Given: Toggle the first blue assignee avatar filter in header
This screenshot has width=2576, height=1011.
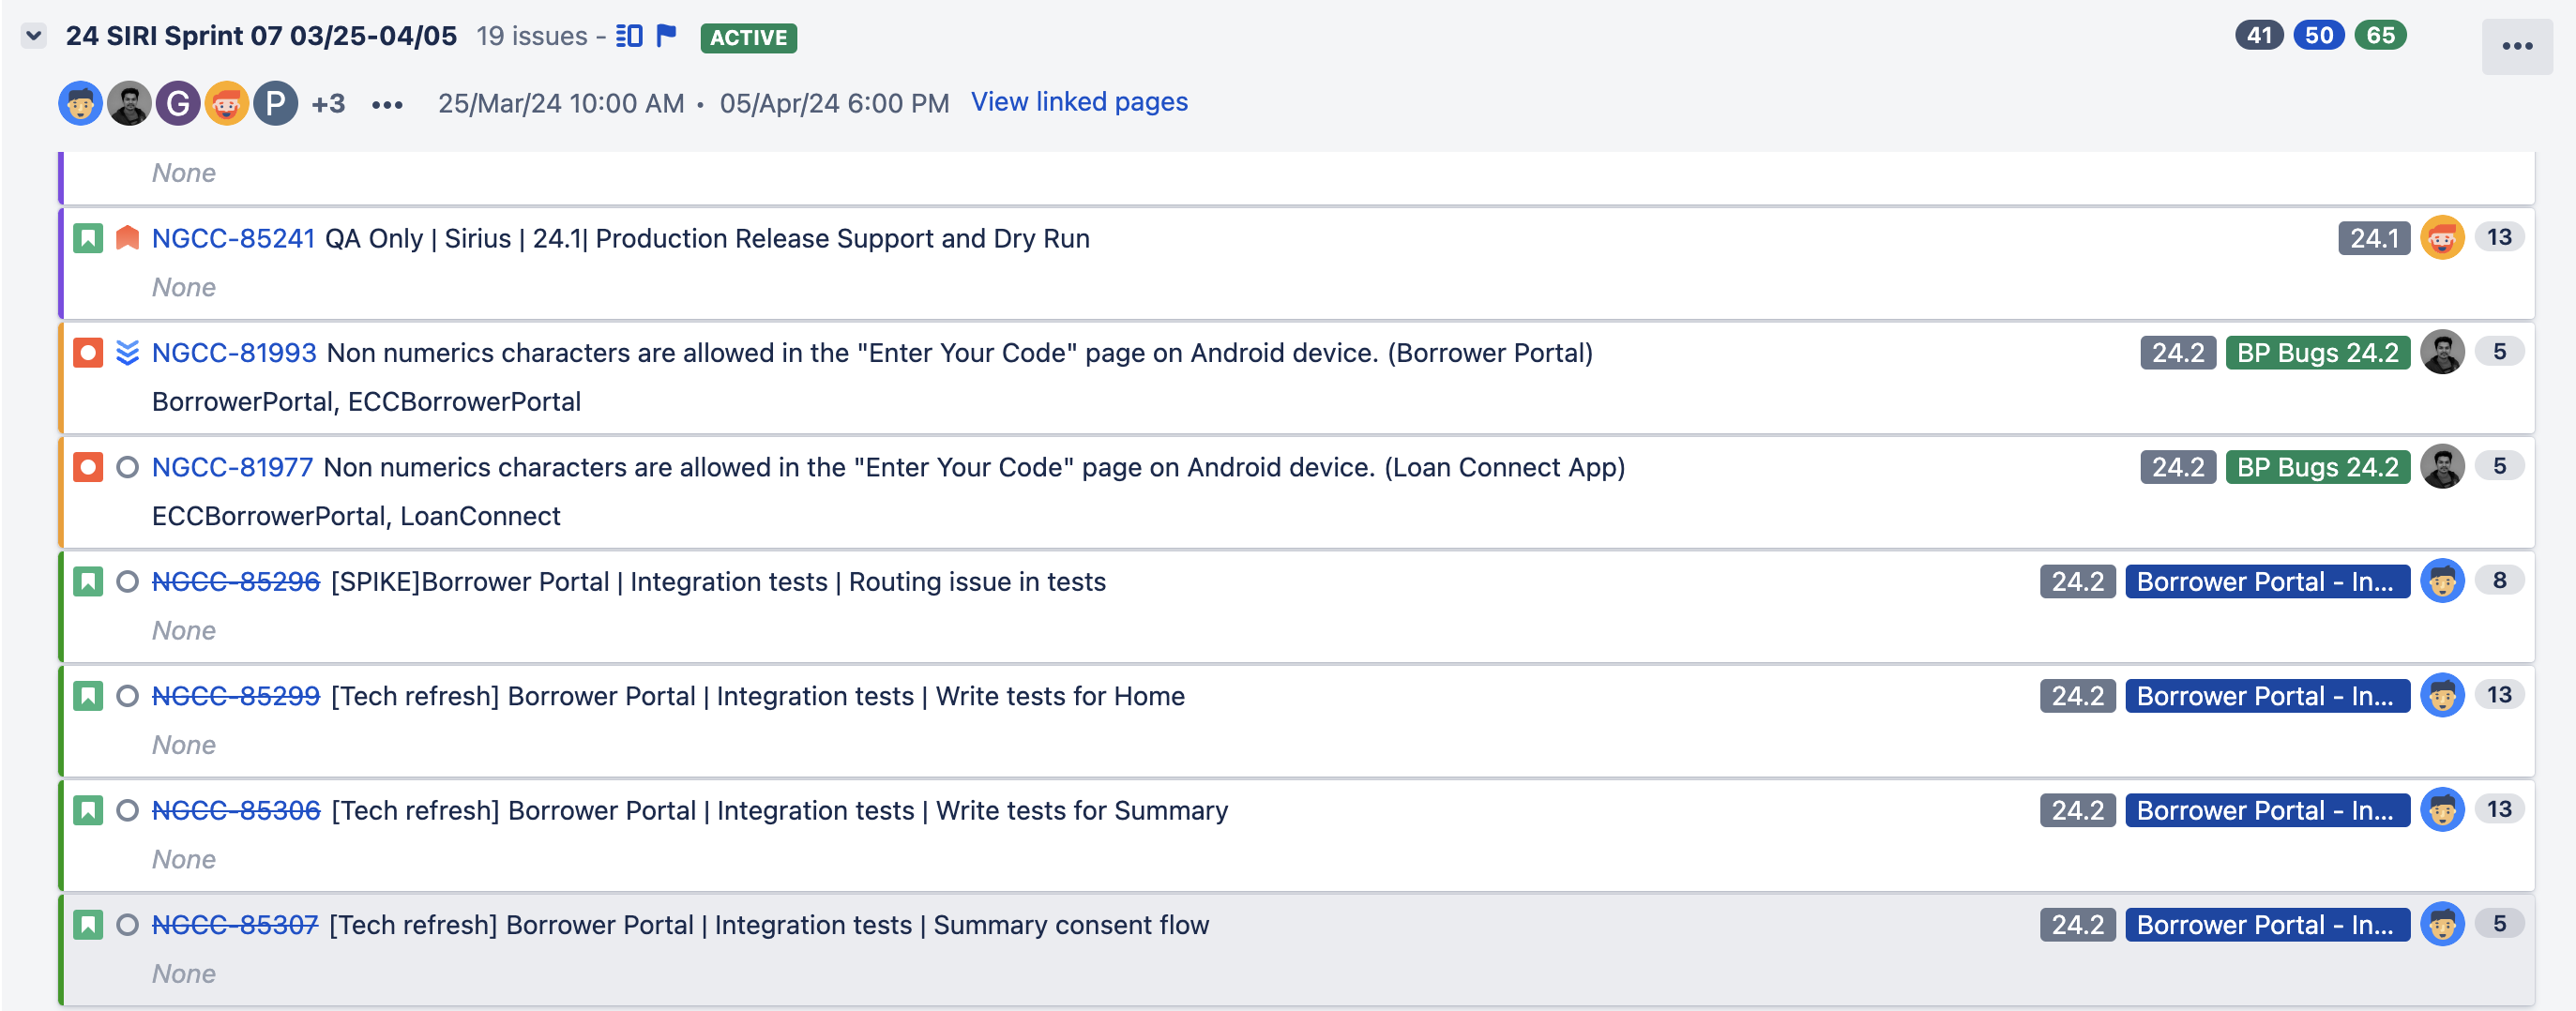Looking at the screenshot, I should (81, 104).
